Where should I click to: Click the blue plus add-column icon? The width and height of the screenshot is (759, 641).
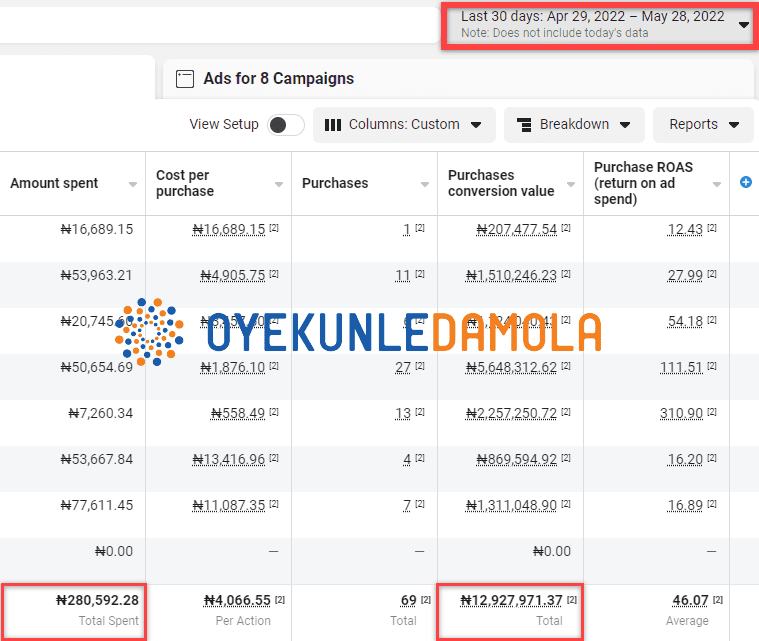click(746, 182)
